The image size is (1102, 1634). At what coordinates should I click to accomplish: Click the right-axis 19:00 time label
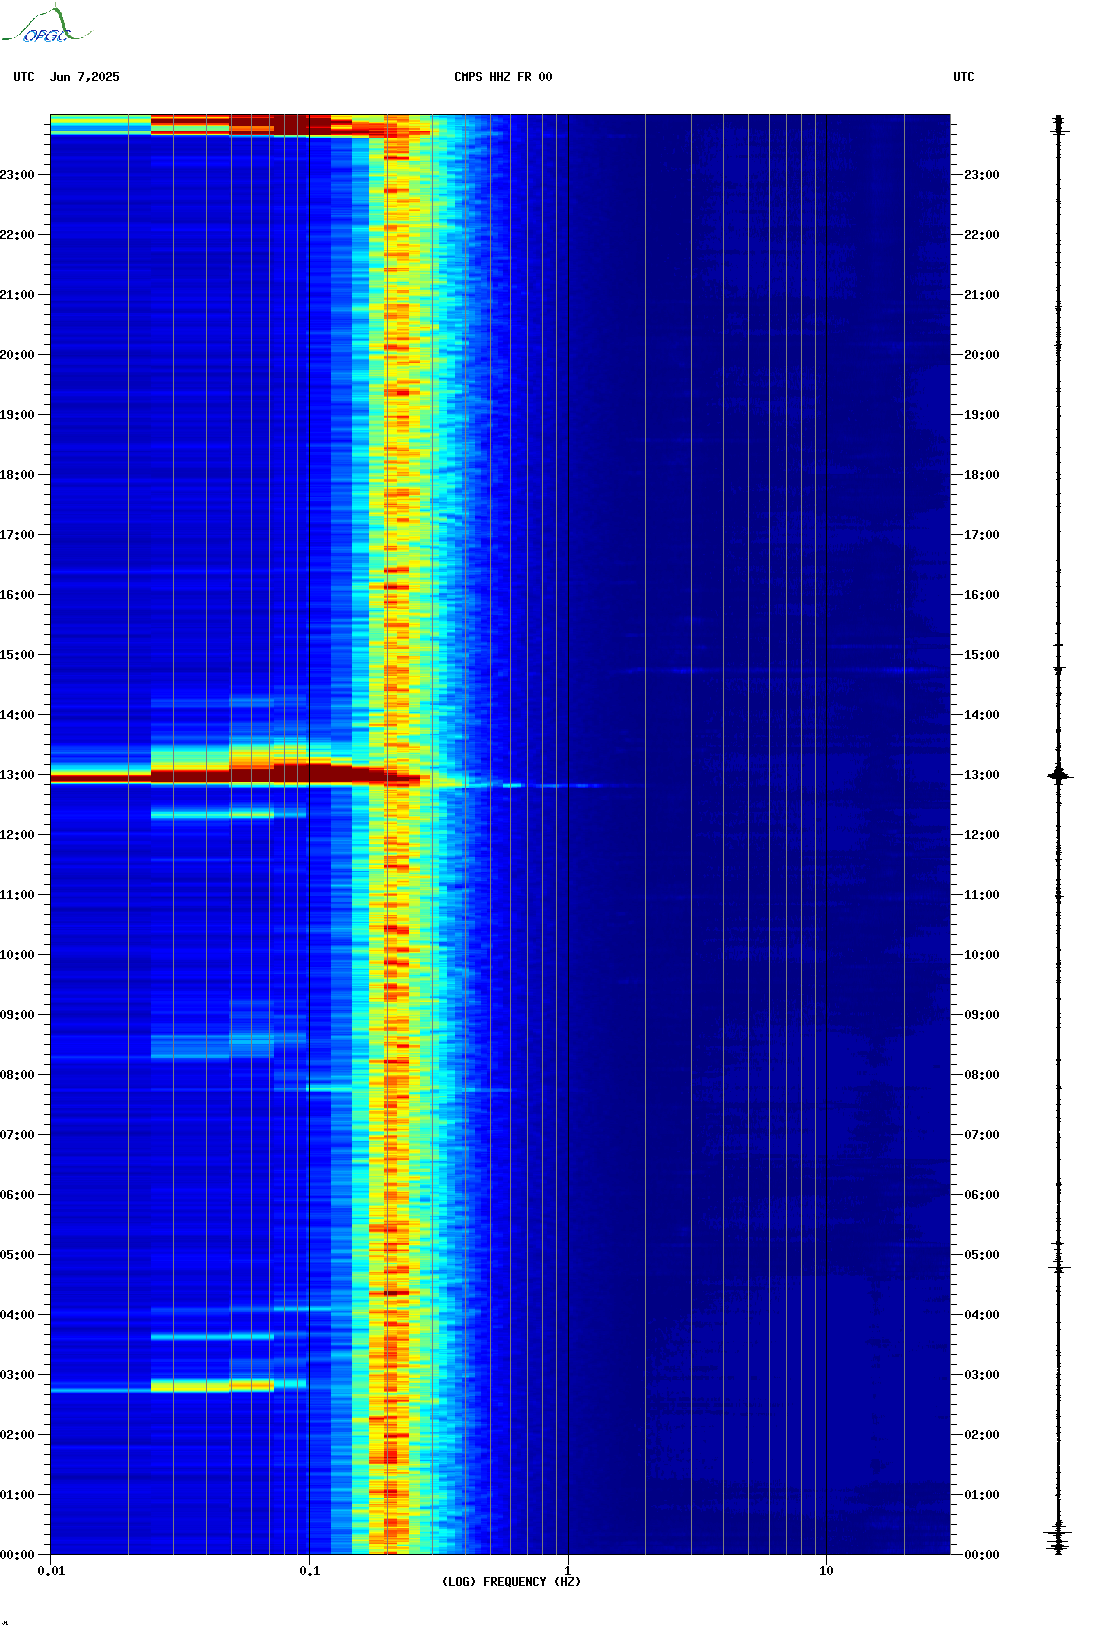[982, 415]
